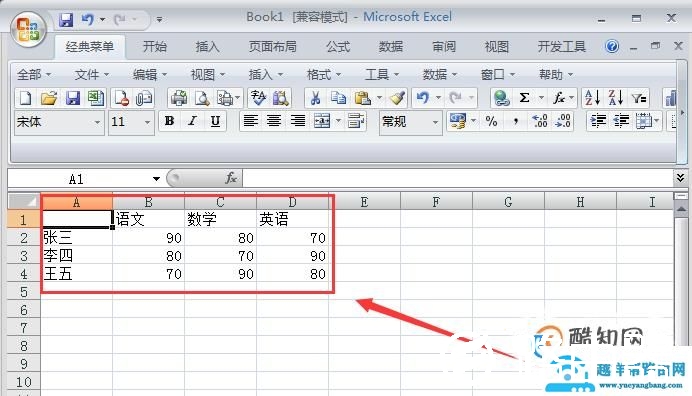This screenshot has height=396, width=692.
Task: Click cell containing 张三
Action: [77, 238]
